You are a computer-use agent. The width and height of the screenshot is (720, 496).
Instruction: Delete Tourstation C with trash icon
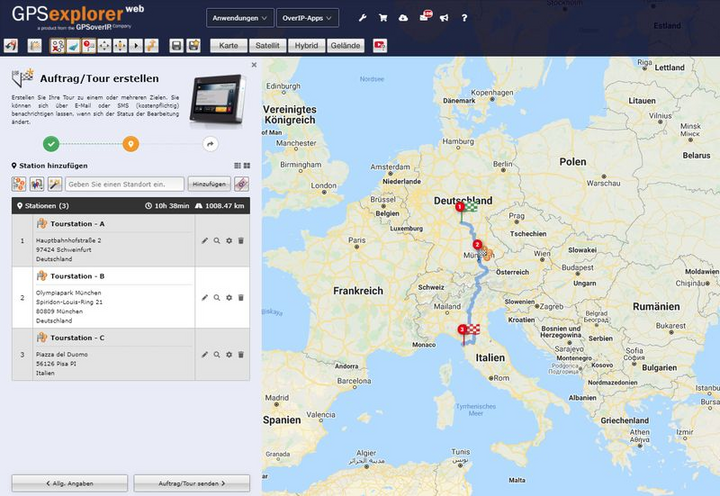coord(241,355)
